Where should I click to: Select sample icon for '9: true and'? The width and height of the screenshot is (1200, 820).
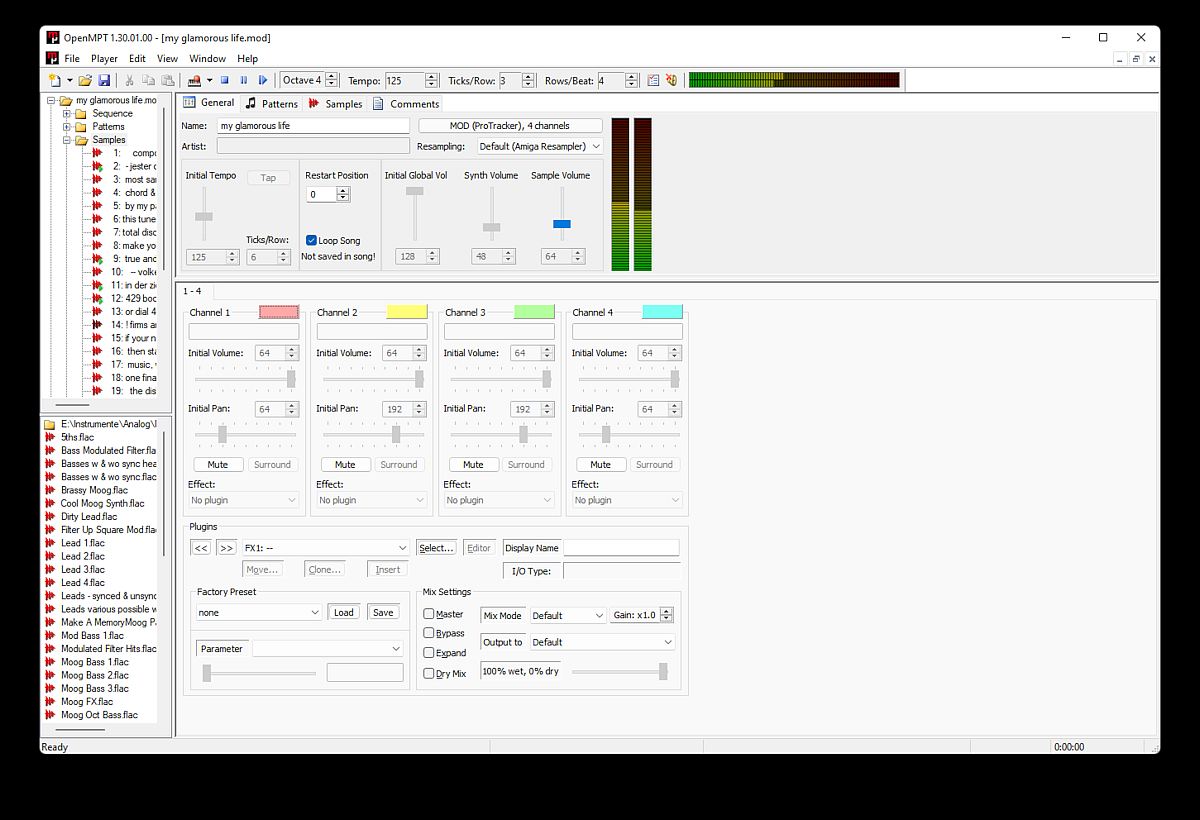point(97,258)
